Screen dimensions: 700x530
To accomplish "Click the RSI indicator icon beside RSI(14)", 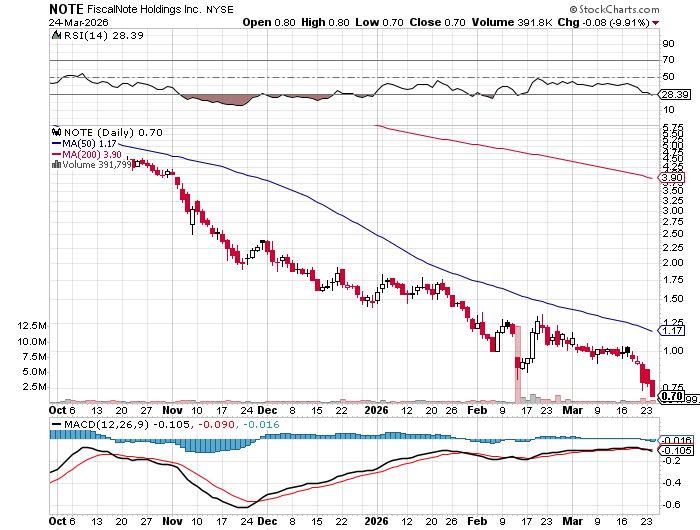I will (x=56, y=35).
